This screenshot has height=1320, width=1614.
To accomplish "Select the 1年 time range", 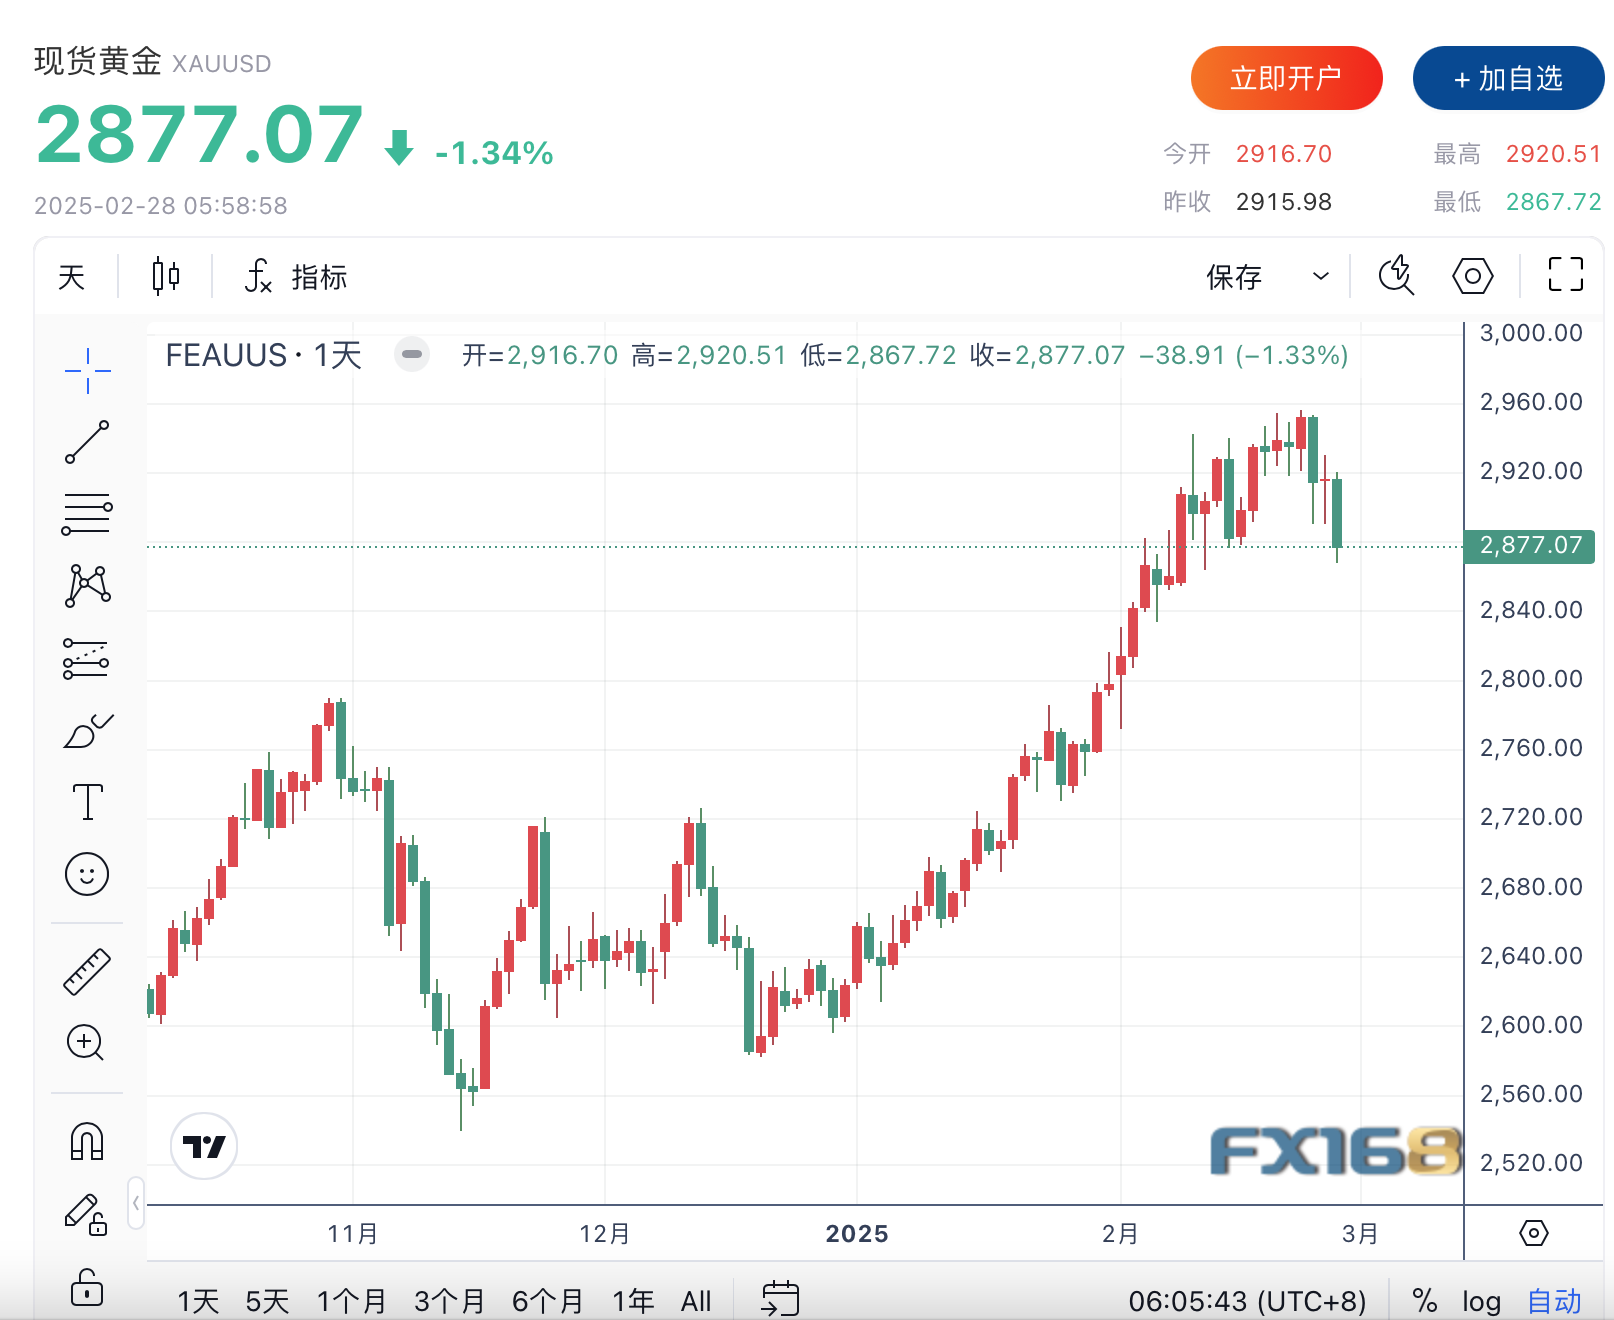I will tap(633, 1301).
